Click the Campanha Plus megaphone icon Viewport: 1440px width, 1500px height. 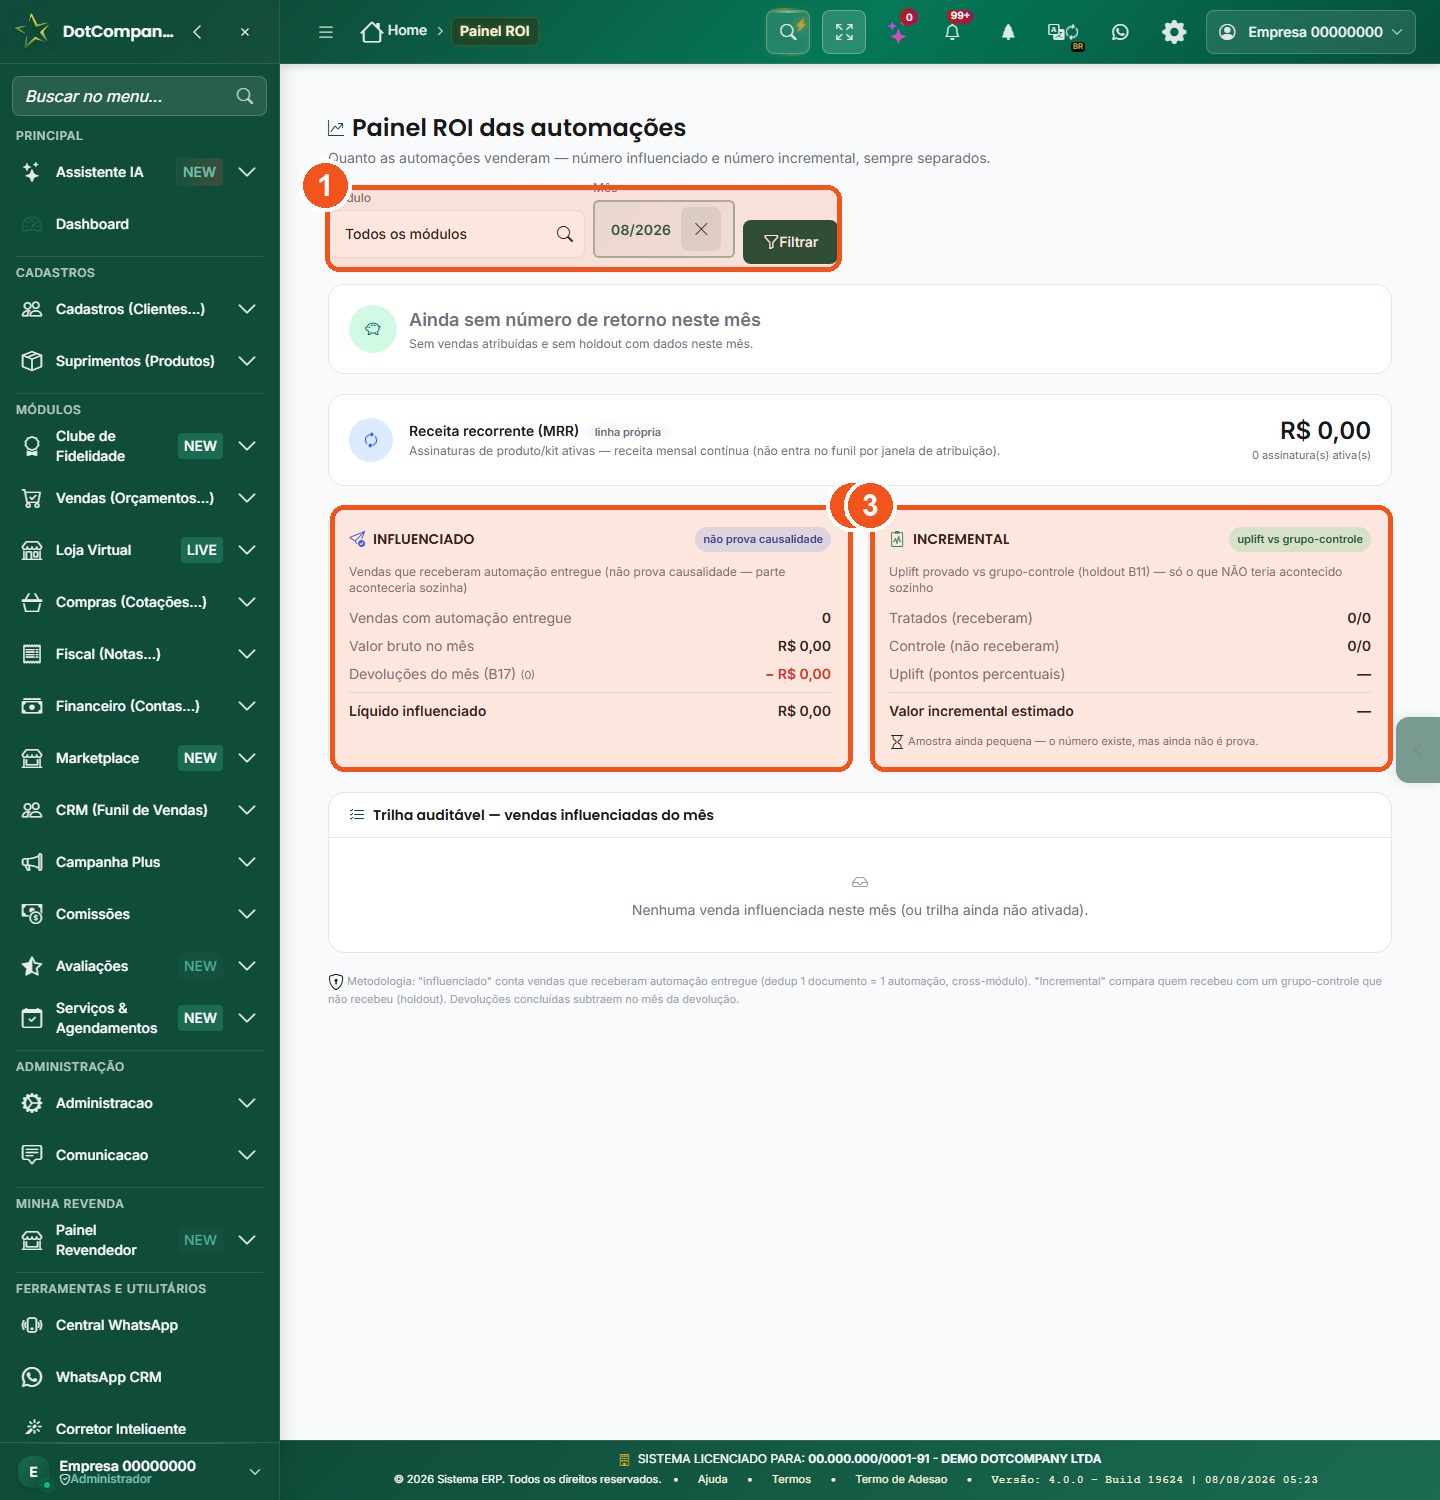[32, 862]
